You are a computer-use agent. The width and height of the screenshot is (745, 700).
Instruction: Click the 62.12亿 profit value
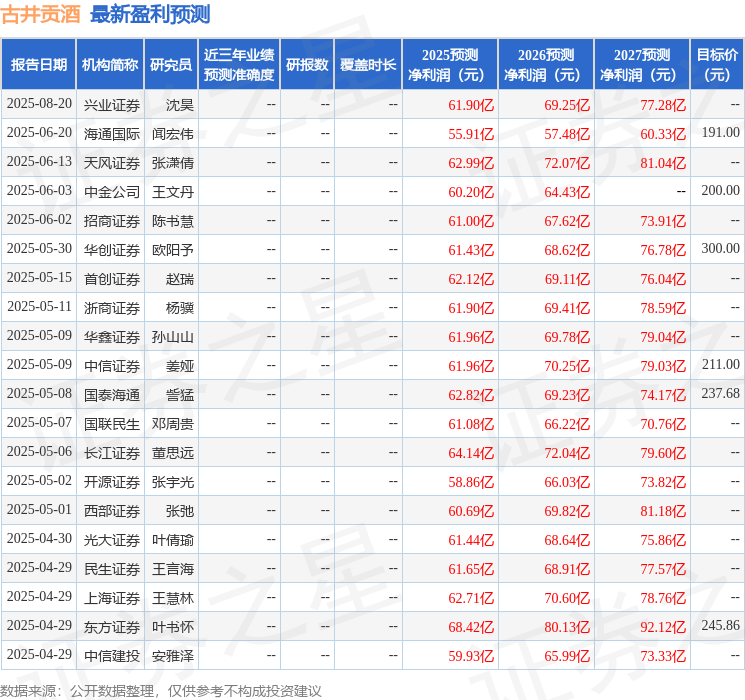pyautogui.click(x=471, y=279)
